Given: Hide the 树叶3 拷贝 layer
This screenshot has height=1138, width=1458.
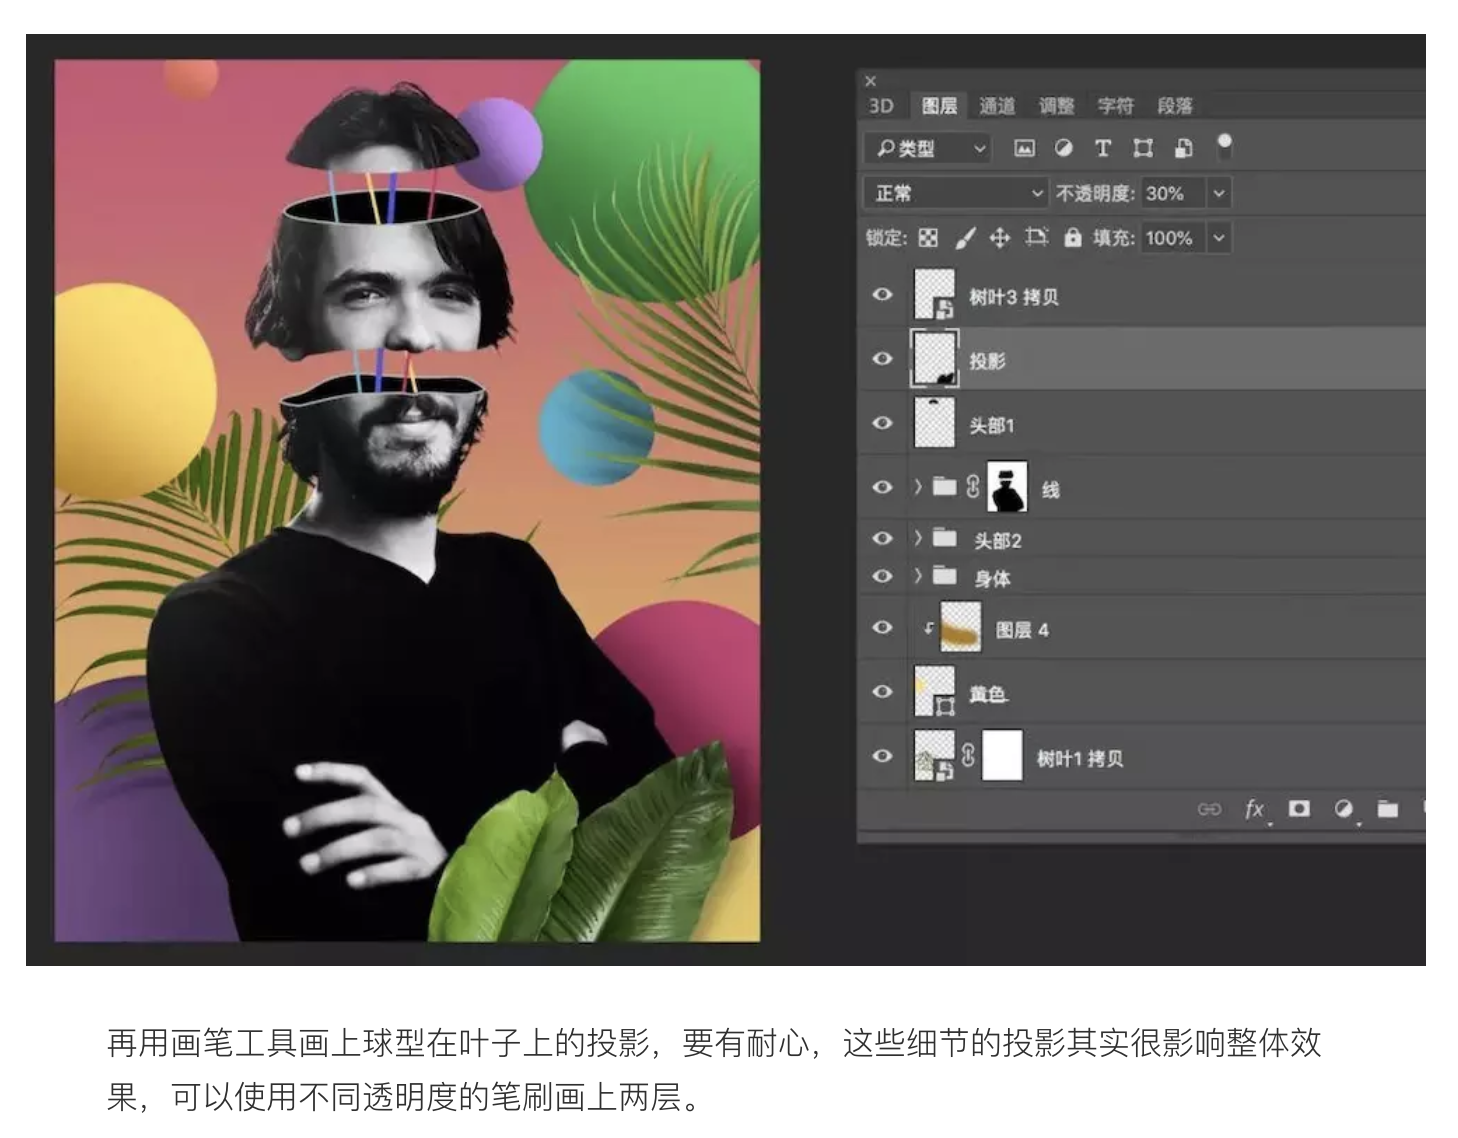Looking at the screenshot, I should 882,295.
